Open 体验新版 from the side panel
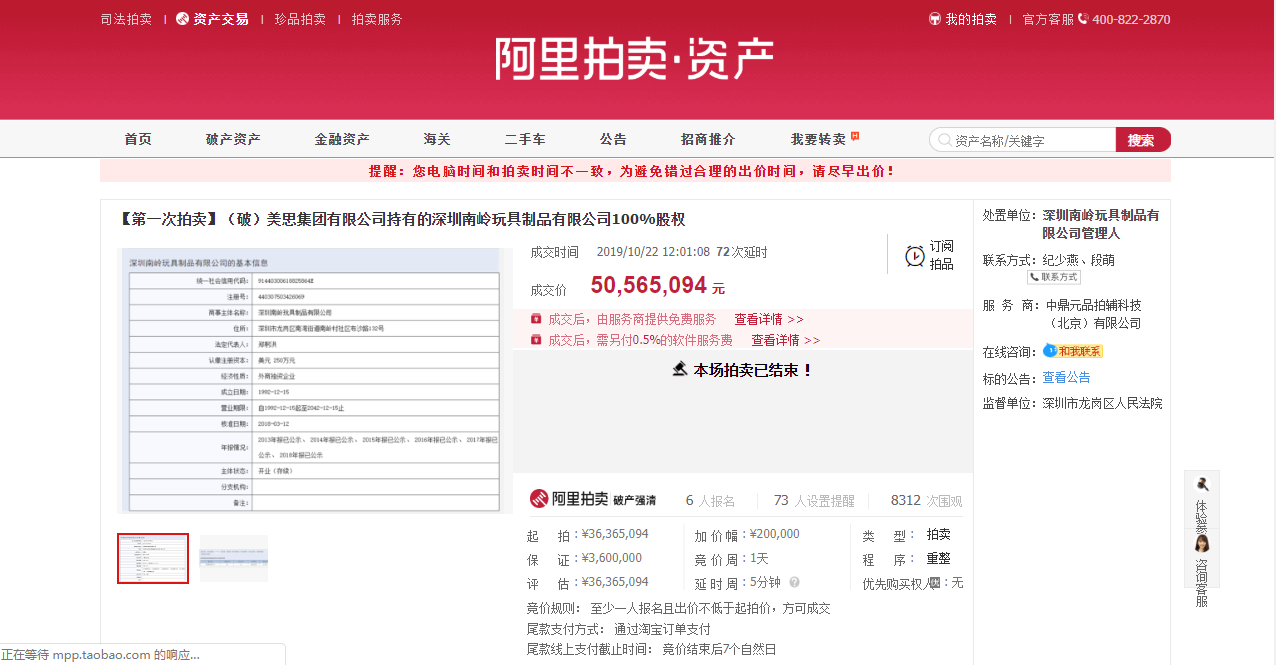 [1202, 498]
